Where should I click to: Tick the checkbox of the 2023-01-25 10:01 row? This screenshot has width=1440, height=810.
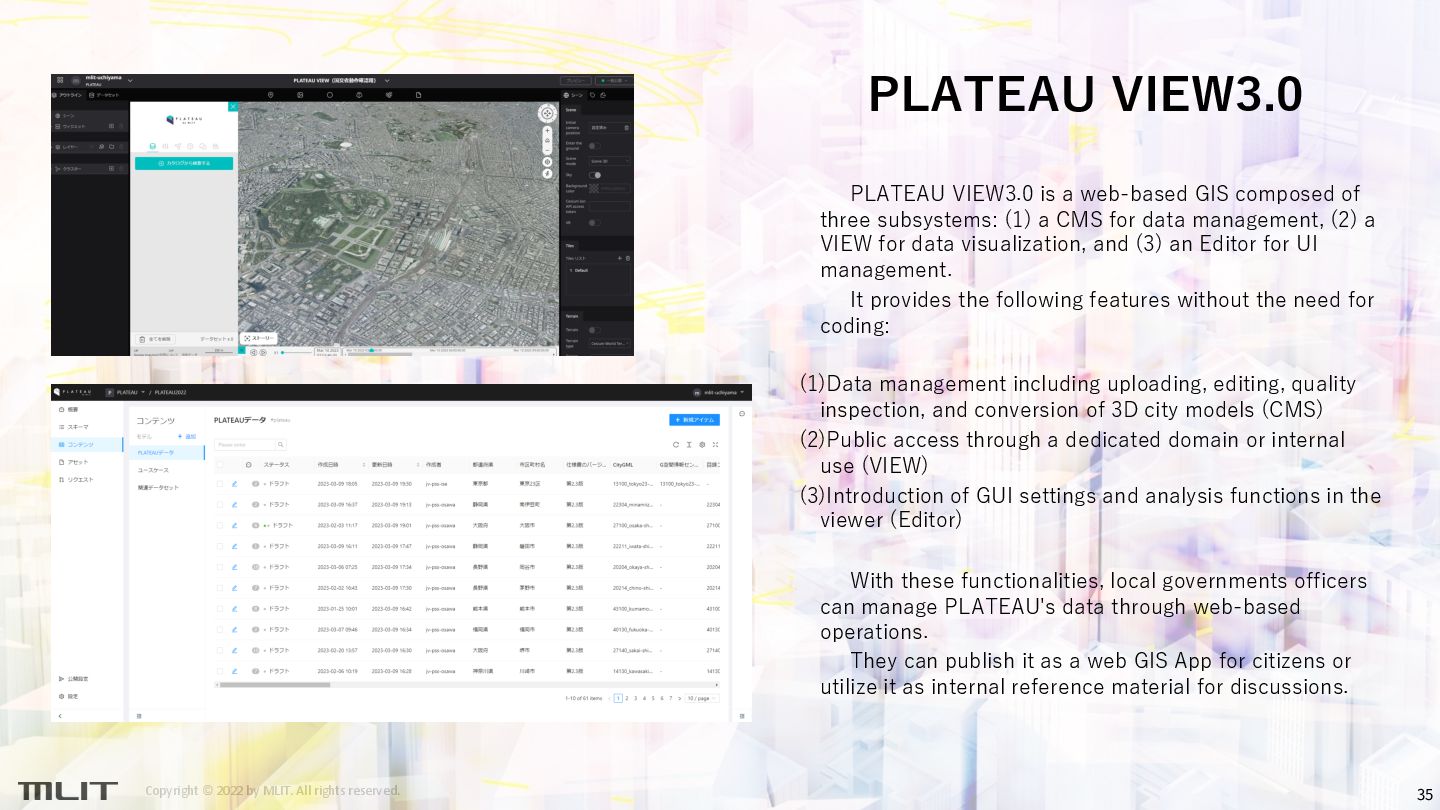(220, 608)
